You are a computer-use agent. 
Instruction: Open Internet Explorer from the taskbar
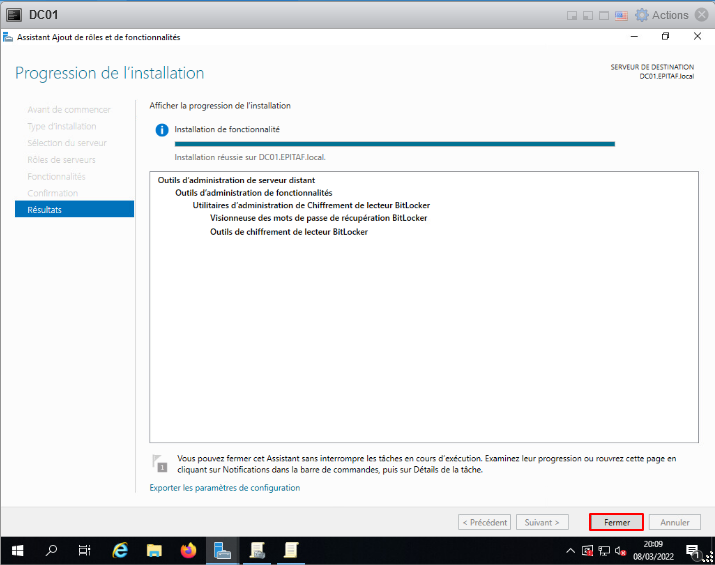[x=120, y=550]
